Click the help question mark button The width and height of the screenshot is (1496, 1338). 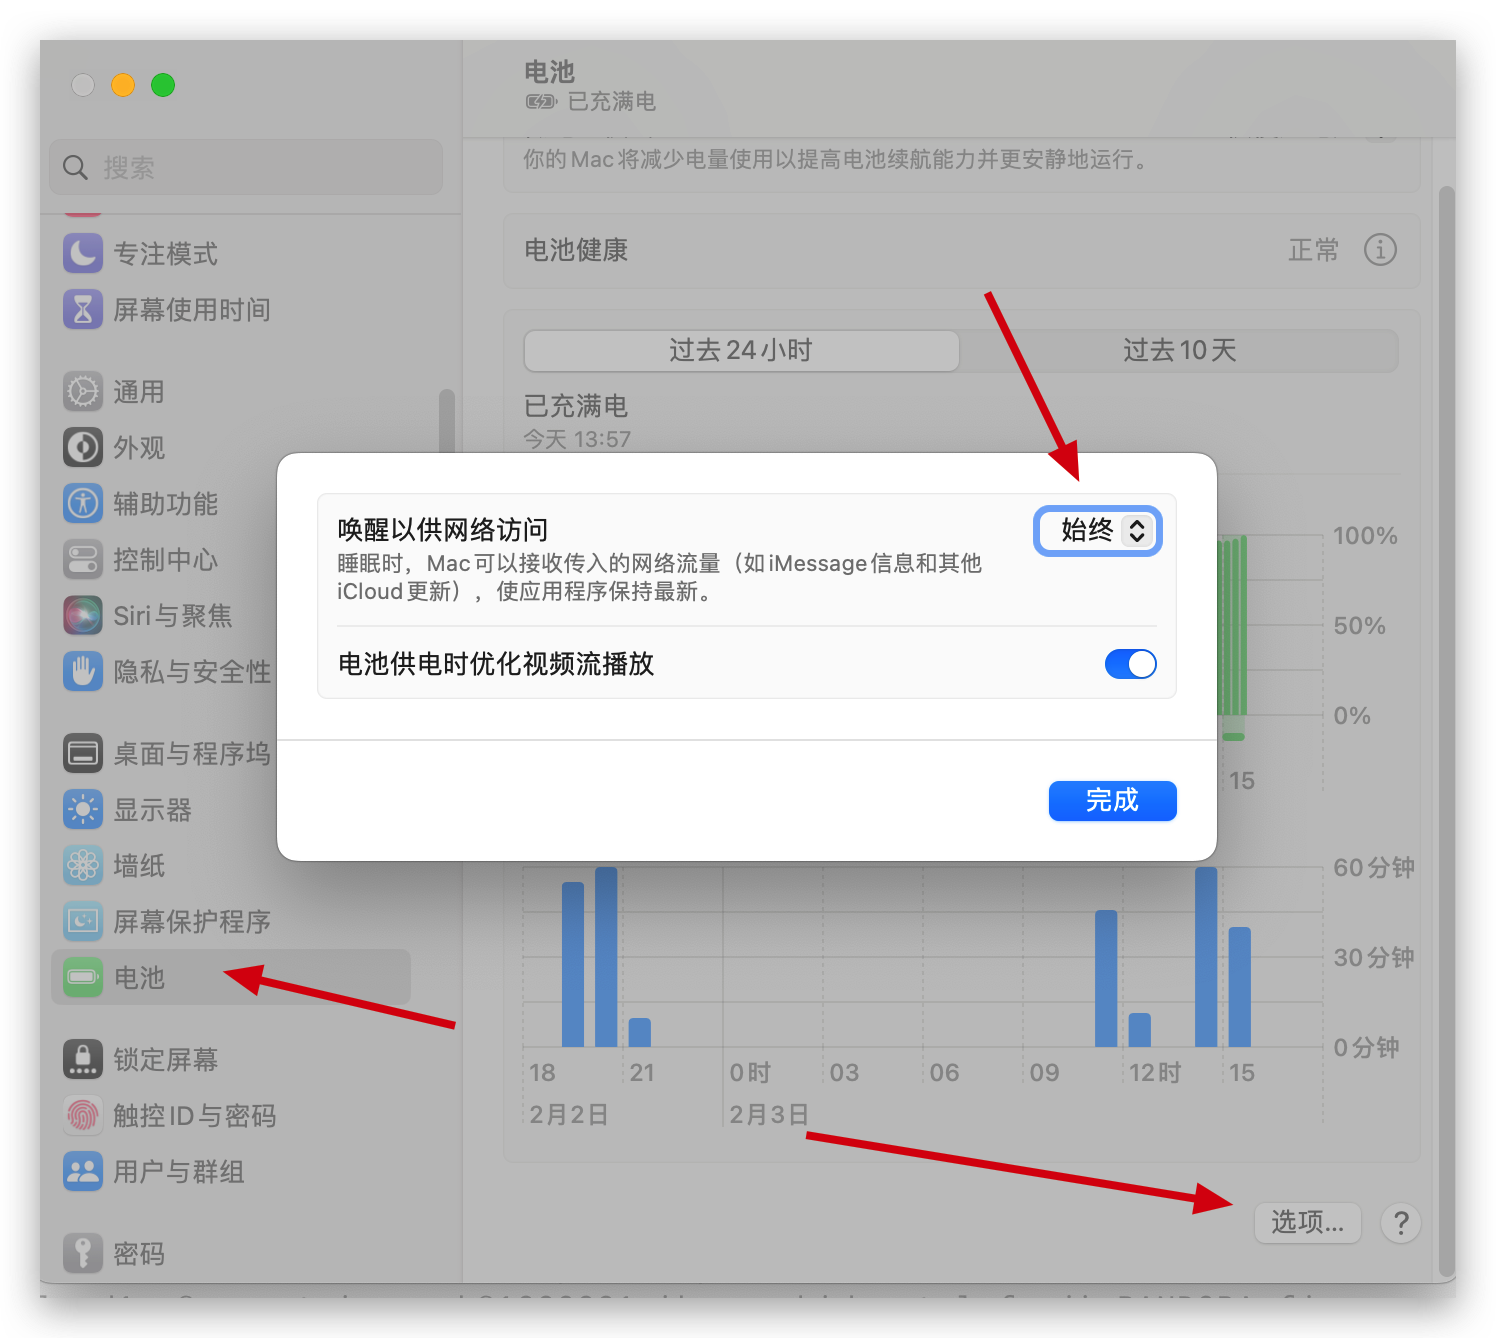pos(1400,1222)
